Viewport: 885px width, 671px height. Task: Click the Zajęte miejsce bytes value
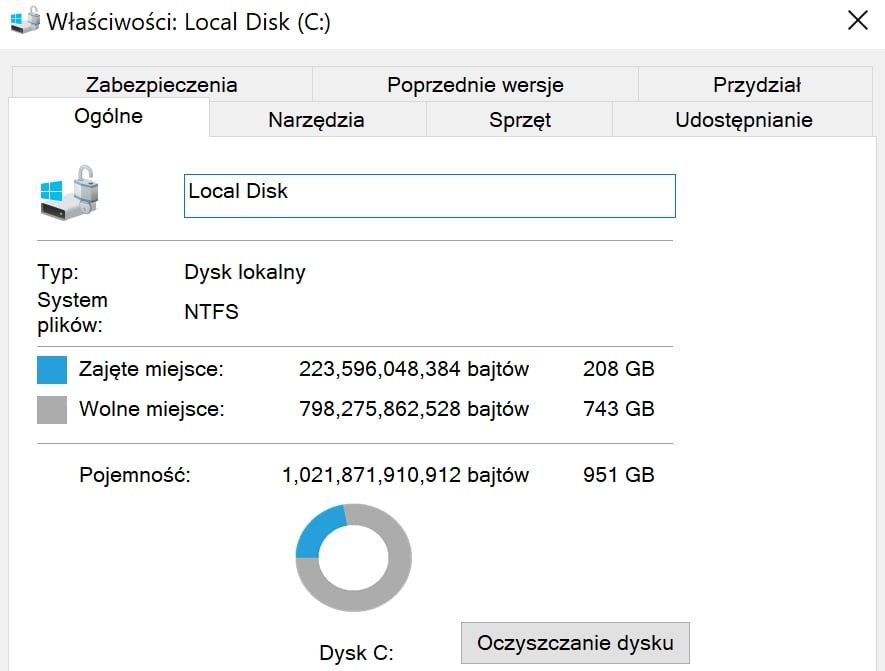click(x=413, y=370)
